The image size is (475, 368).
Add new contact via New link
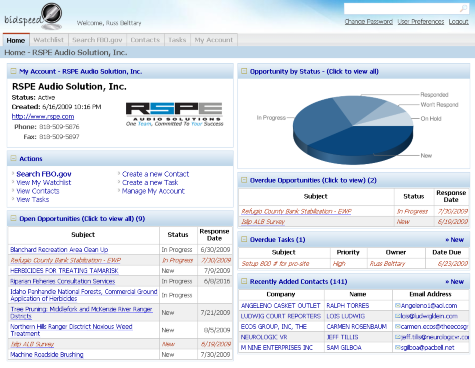455,282
